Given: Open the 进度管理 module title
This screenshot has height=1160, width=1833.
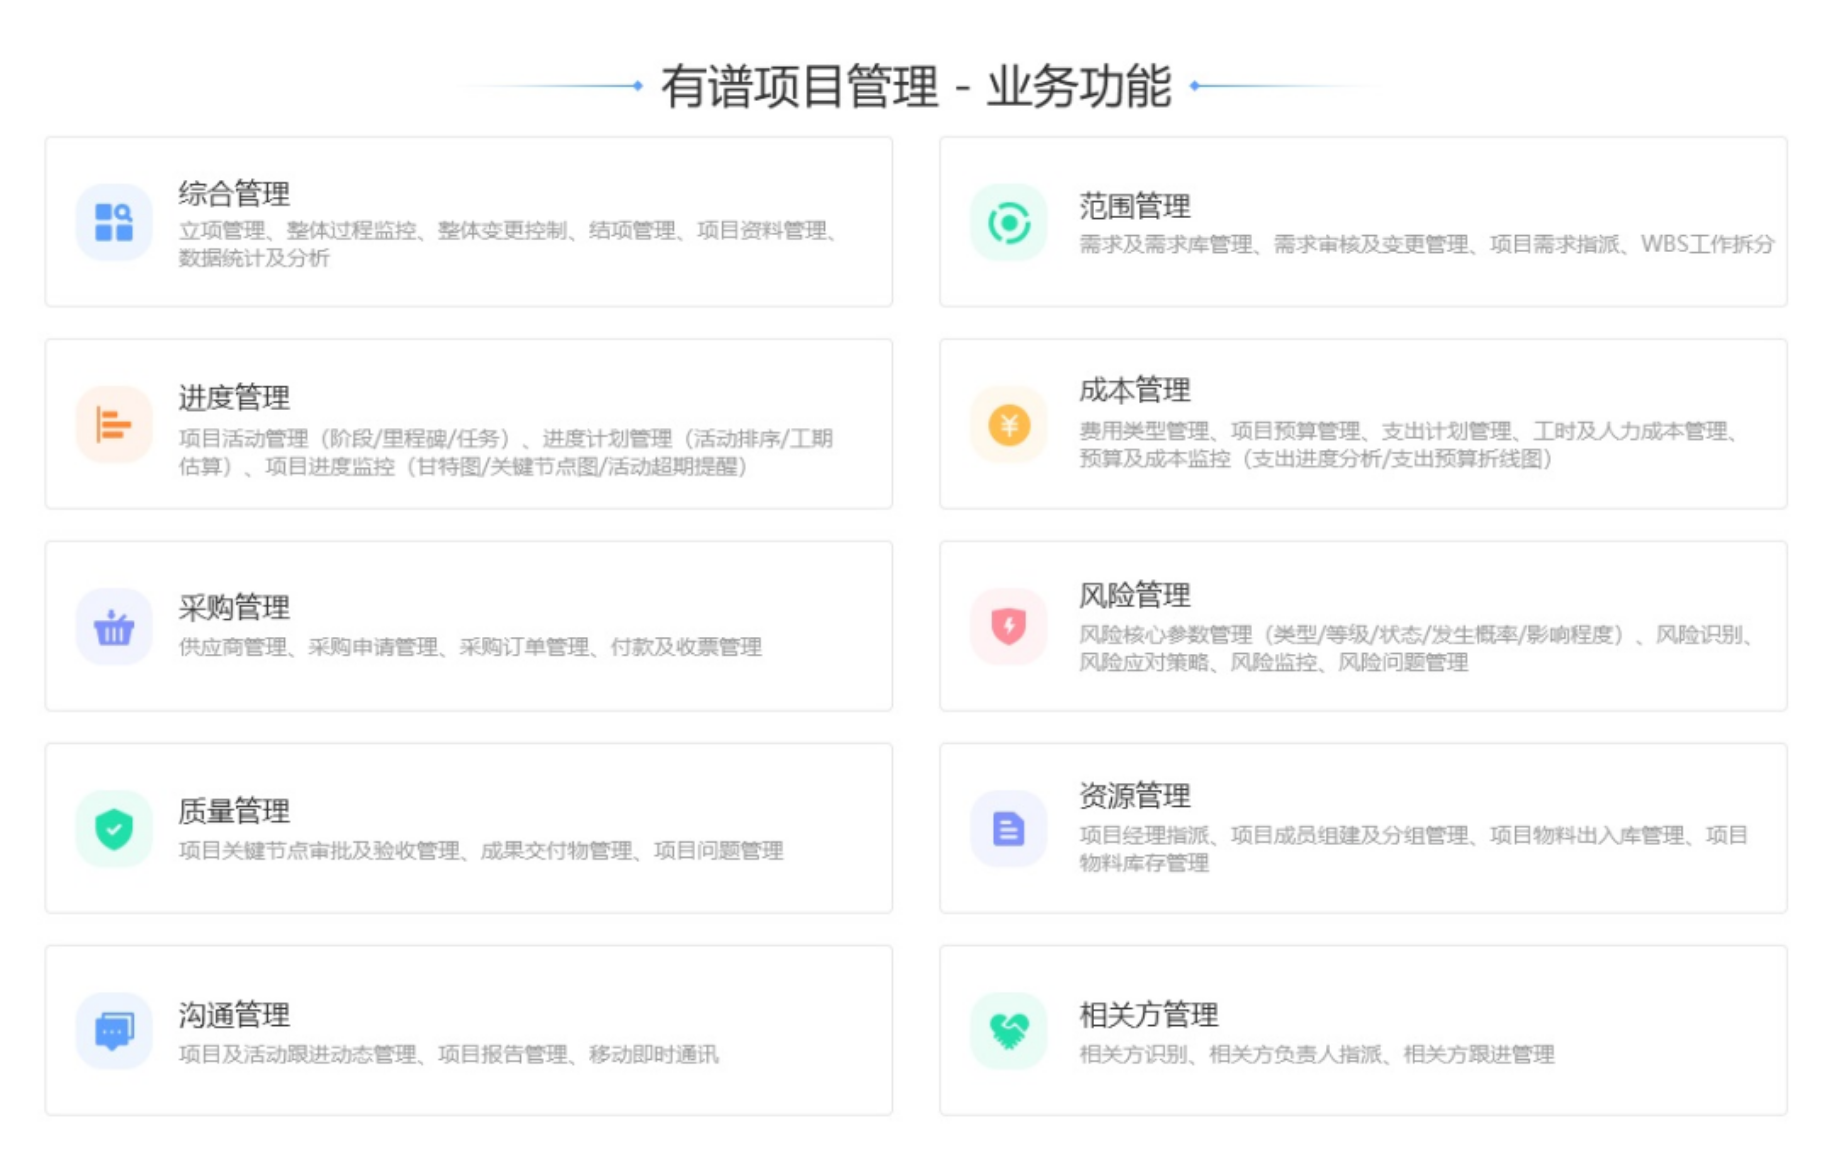Looking at the screenshot, I should pyautogui.click(x=232, y=396).
